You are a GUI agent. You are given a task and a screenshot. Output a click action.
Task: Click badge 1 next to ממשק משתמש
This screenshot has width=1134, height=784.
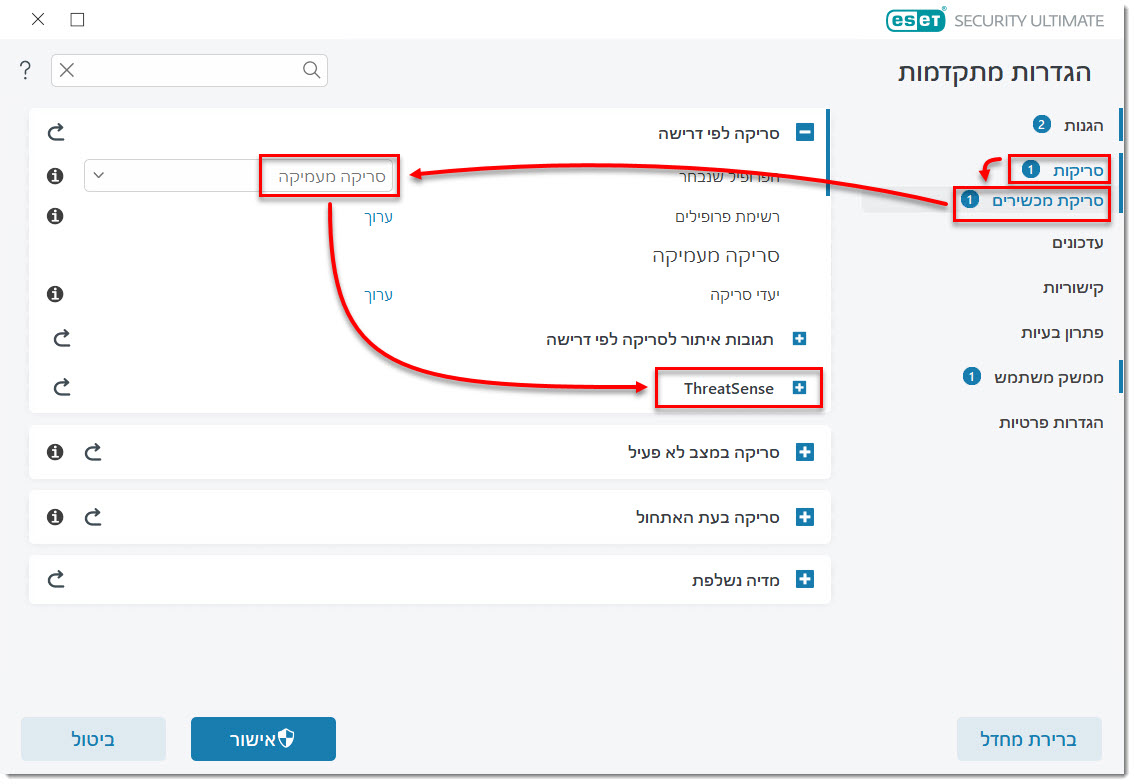click(x=971, y=377)
